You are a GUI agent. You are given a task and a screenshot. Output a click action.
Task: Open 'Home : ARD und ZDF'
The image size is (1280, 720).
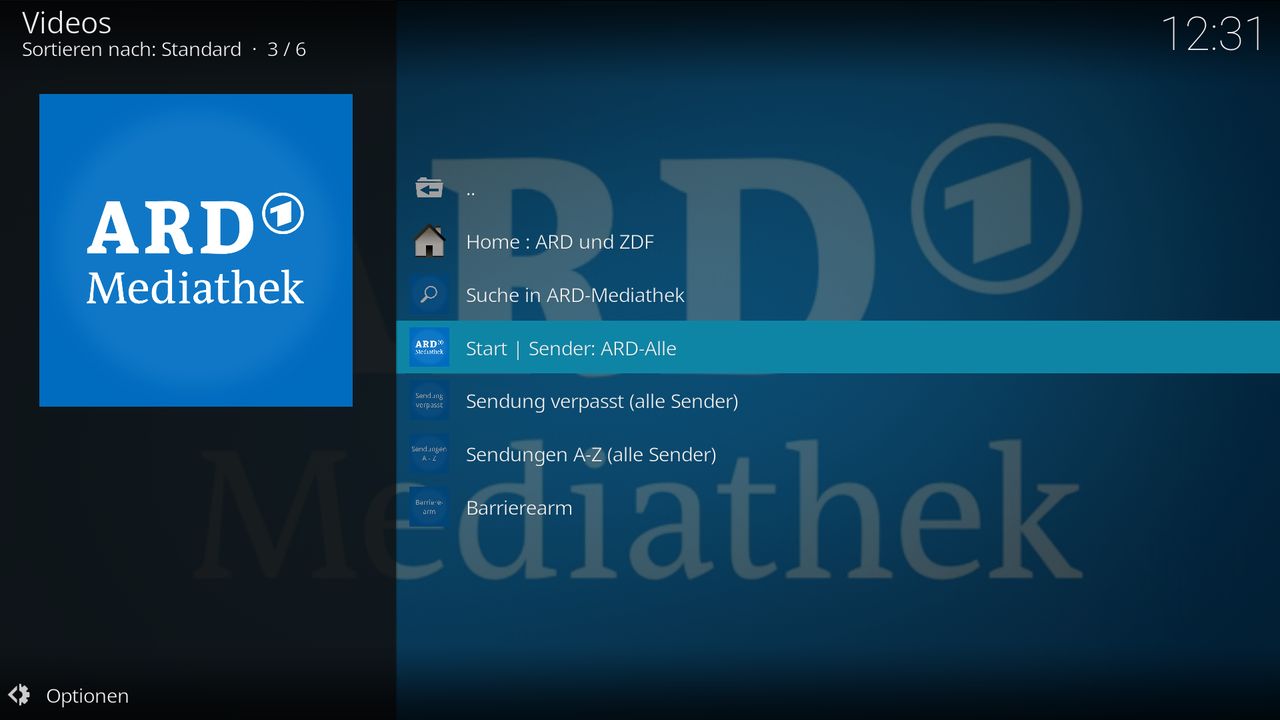click(x=838, y=241)
